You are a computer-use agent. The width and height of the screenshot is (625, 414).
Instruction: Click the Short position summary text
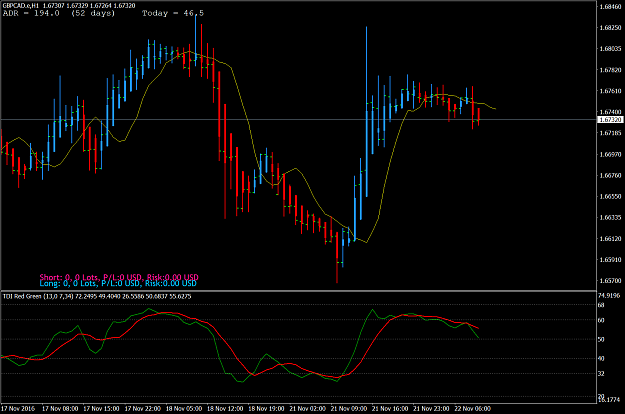point(119,277)
